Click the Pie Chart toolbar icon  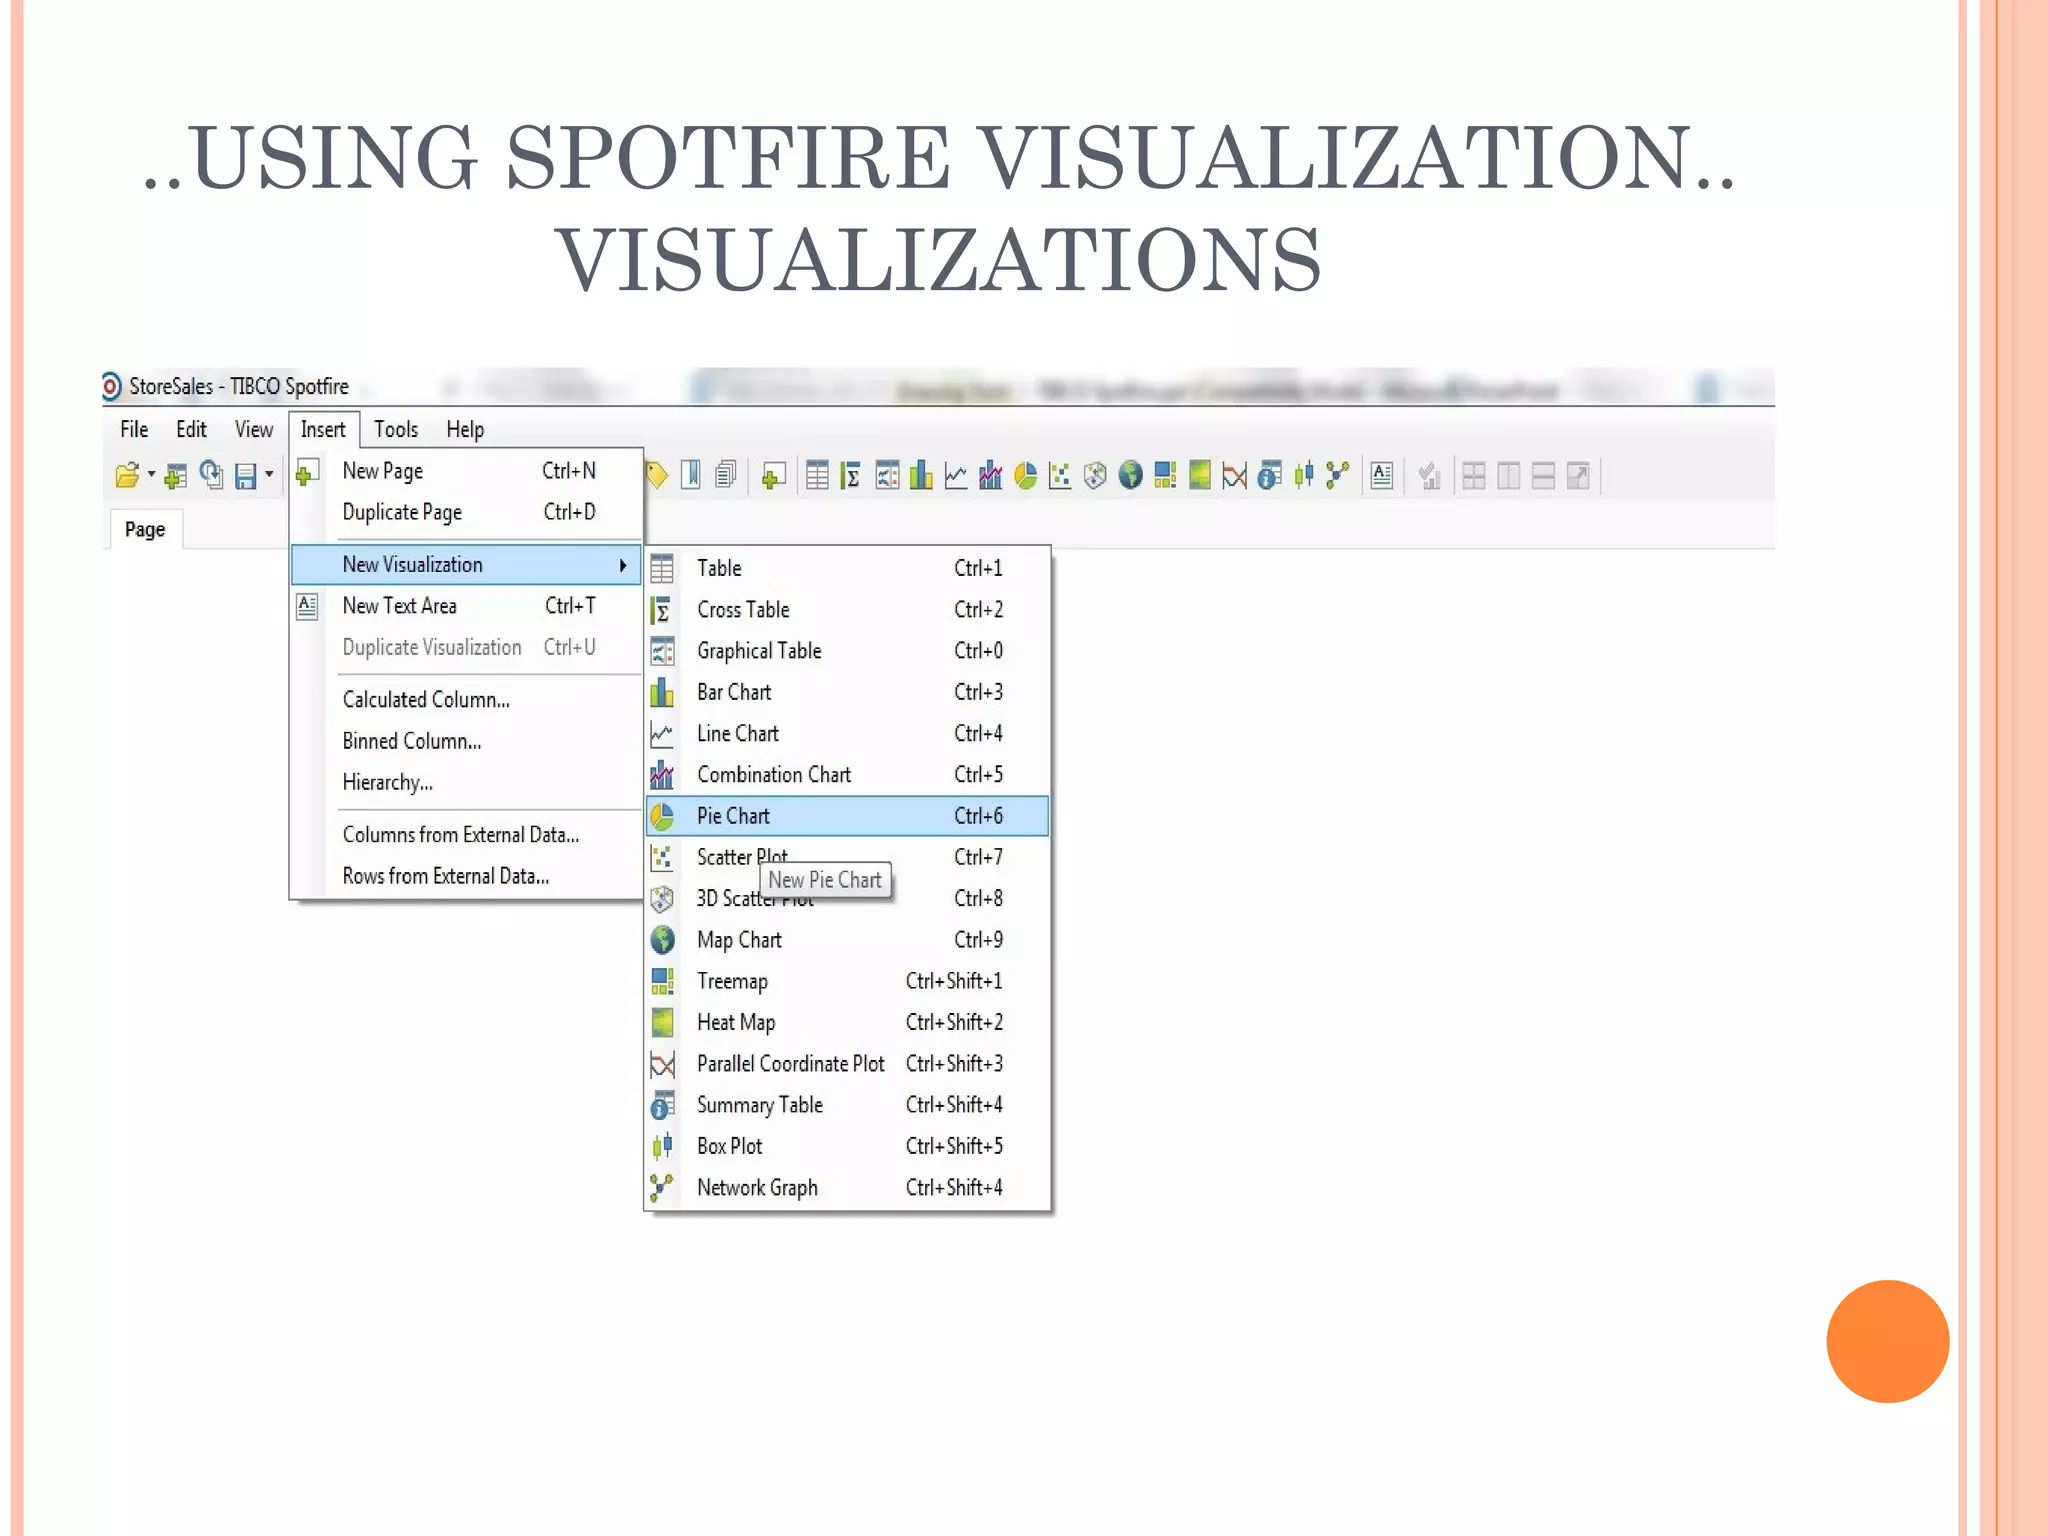point(1025,476)
